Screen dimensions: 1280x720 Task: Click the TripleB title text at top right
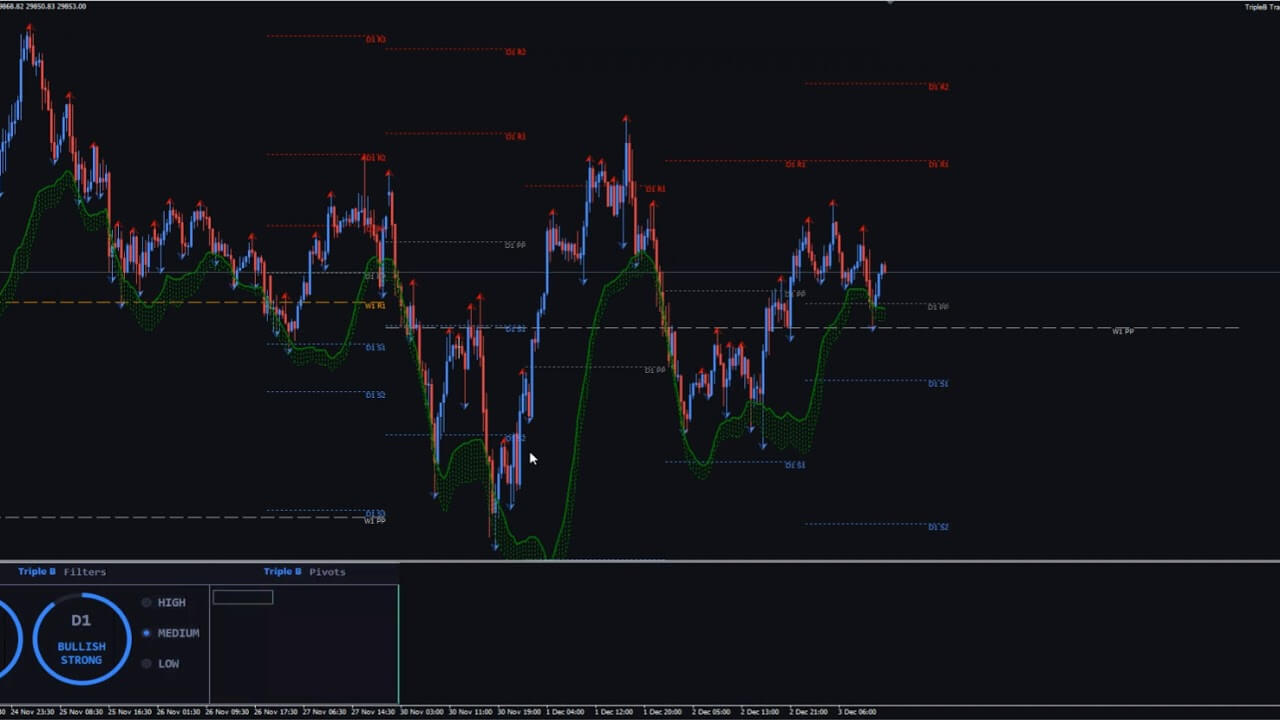(1260, 7)
